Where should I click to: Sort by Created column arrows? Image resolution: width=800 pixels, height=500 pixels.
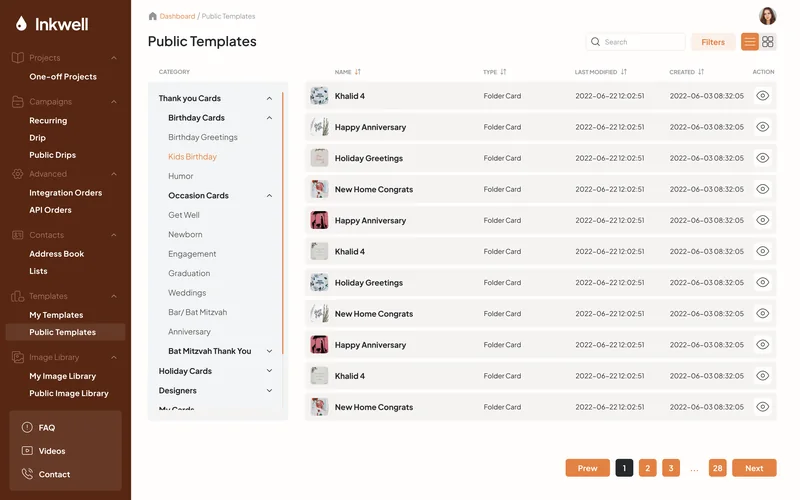[701, 72]
